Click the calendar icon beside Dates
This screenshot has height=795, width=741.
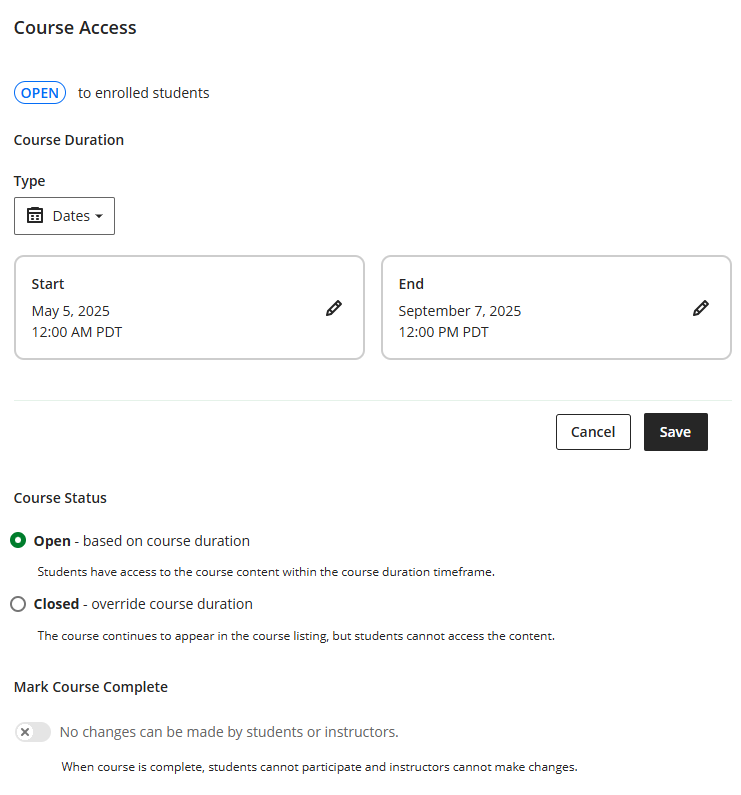(x=35, y=216)
